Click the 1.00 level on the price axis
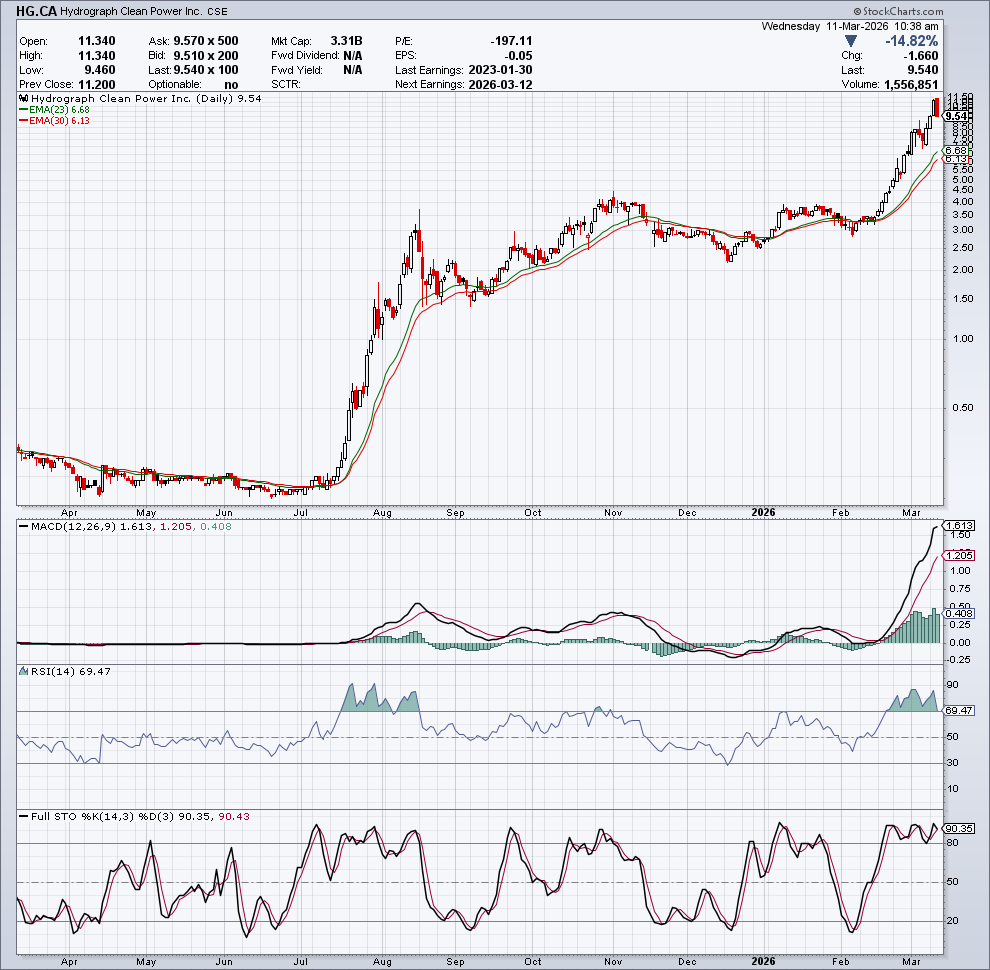The height and width of the screenshot is (970, 990). (963, 339)
